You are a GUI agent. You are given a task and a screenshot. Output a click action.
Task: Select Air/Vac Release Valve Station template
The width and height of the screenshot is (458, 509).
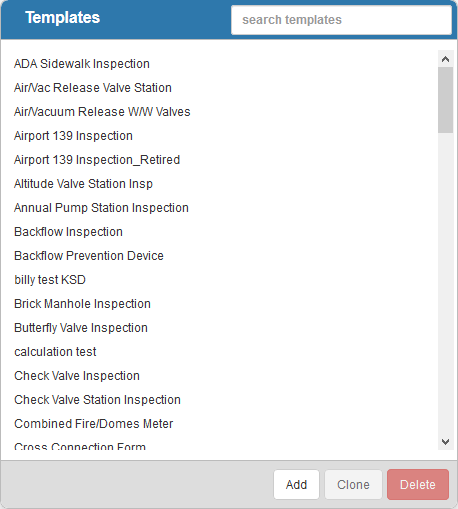click(x=93, y=88)
